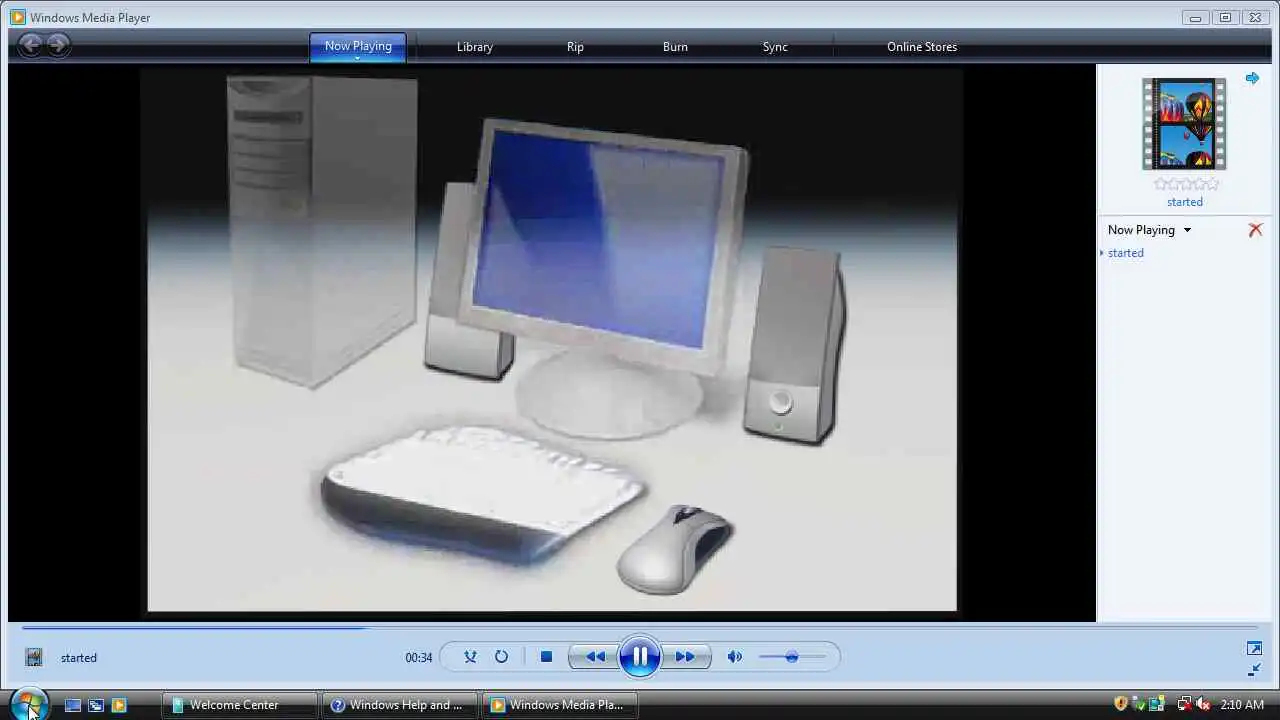Mute the player sound
The height and width of the screenshot is (720, 1280).
[735, 657]
